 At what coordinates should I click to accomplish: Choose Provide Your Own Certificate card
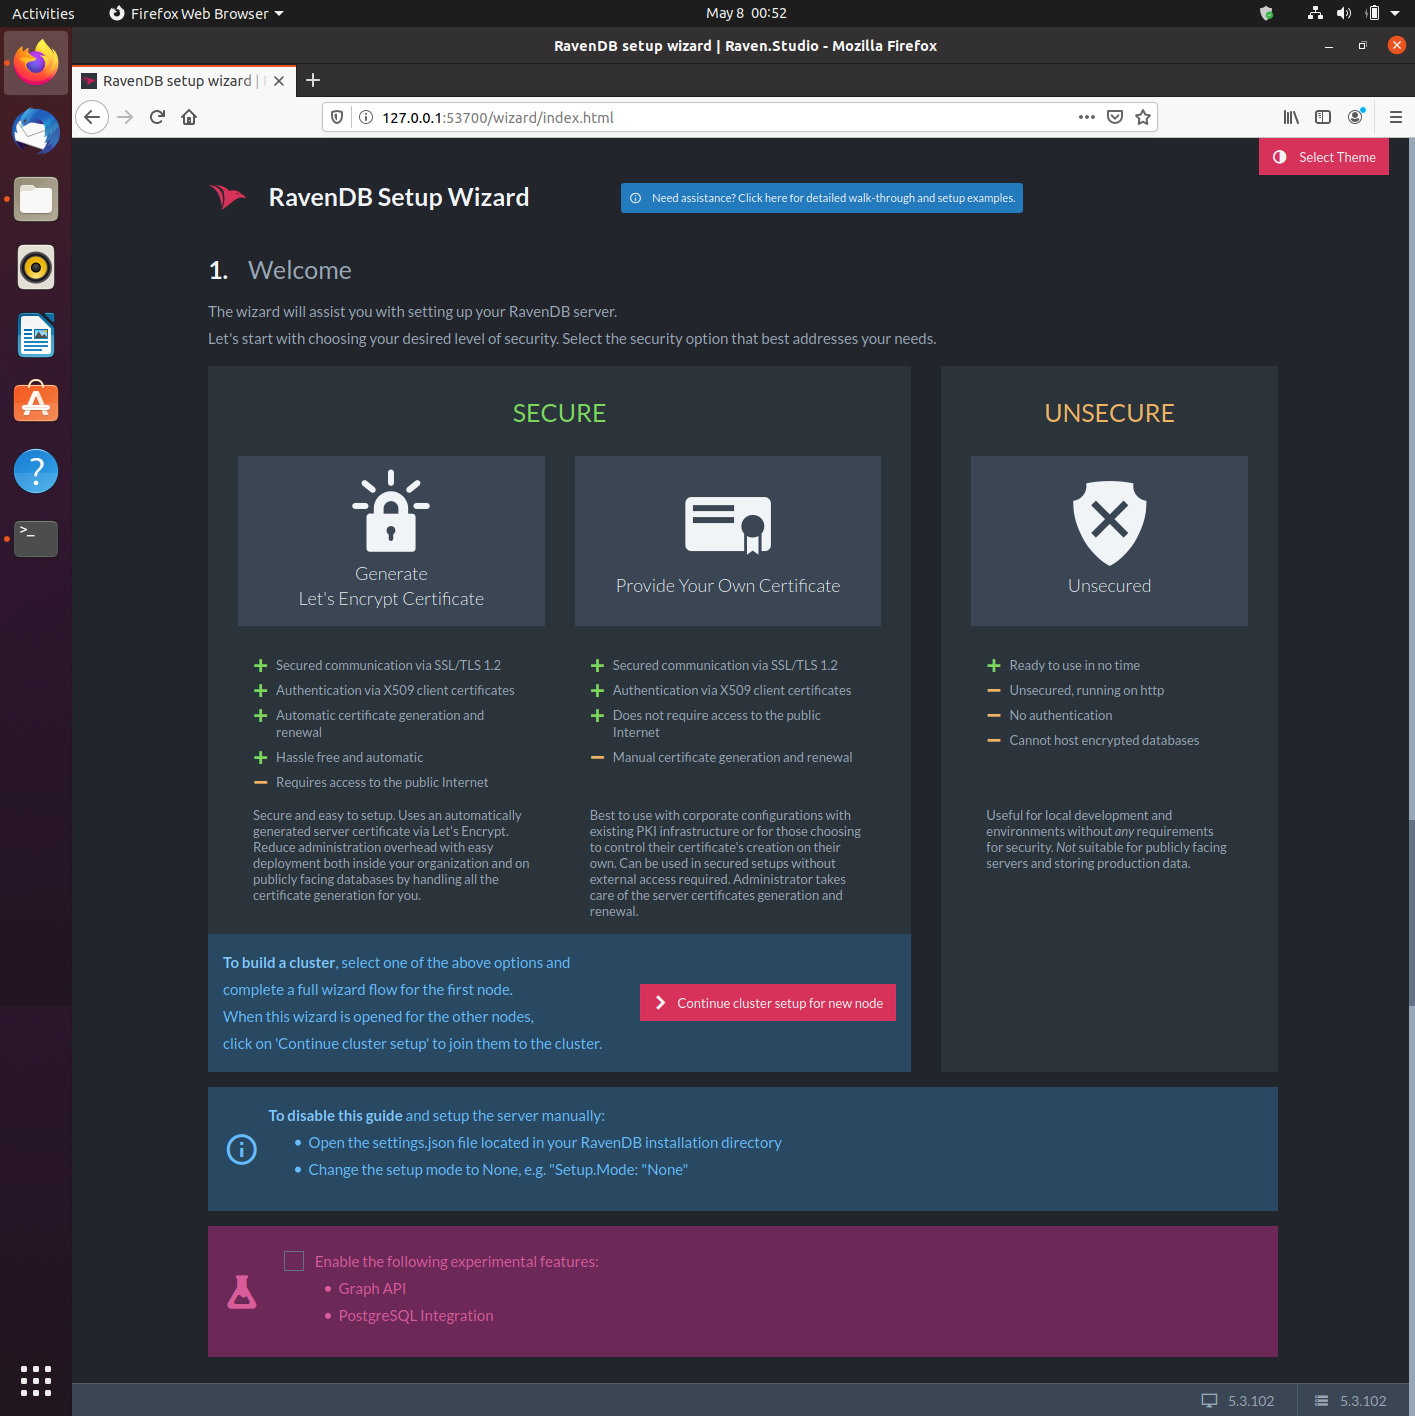pos(728,541)
